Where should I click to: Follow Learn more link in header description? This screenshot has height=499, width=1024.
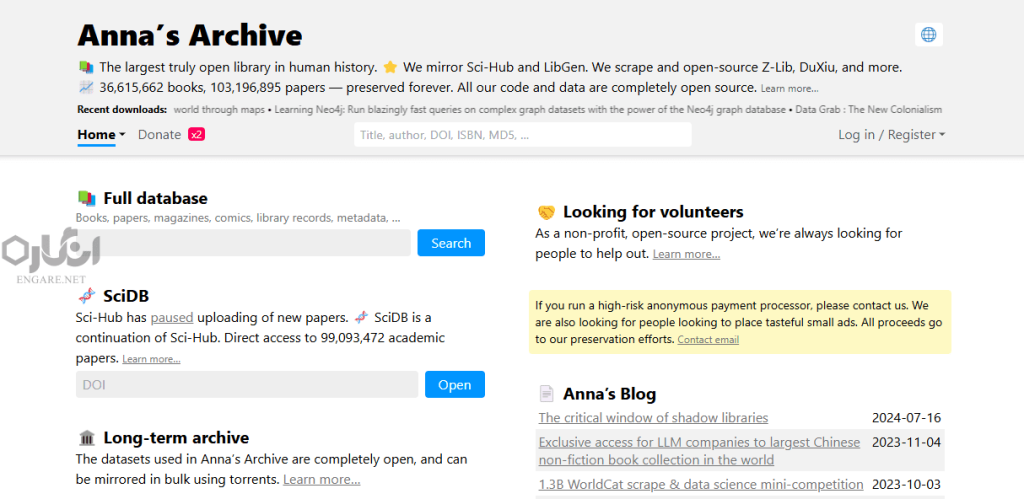[789, 89]
